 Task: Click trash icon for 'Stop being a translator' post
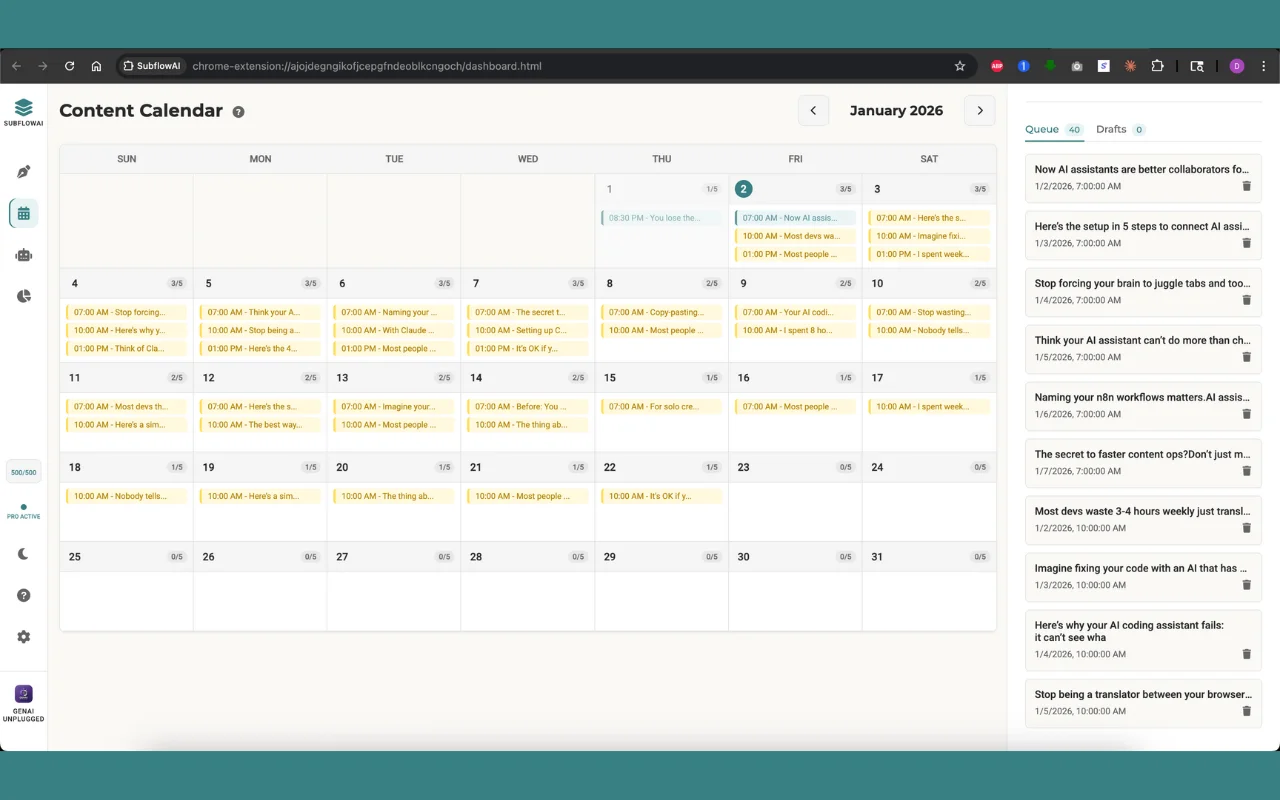click(1246, 711)
